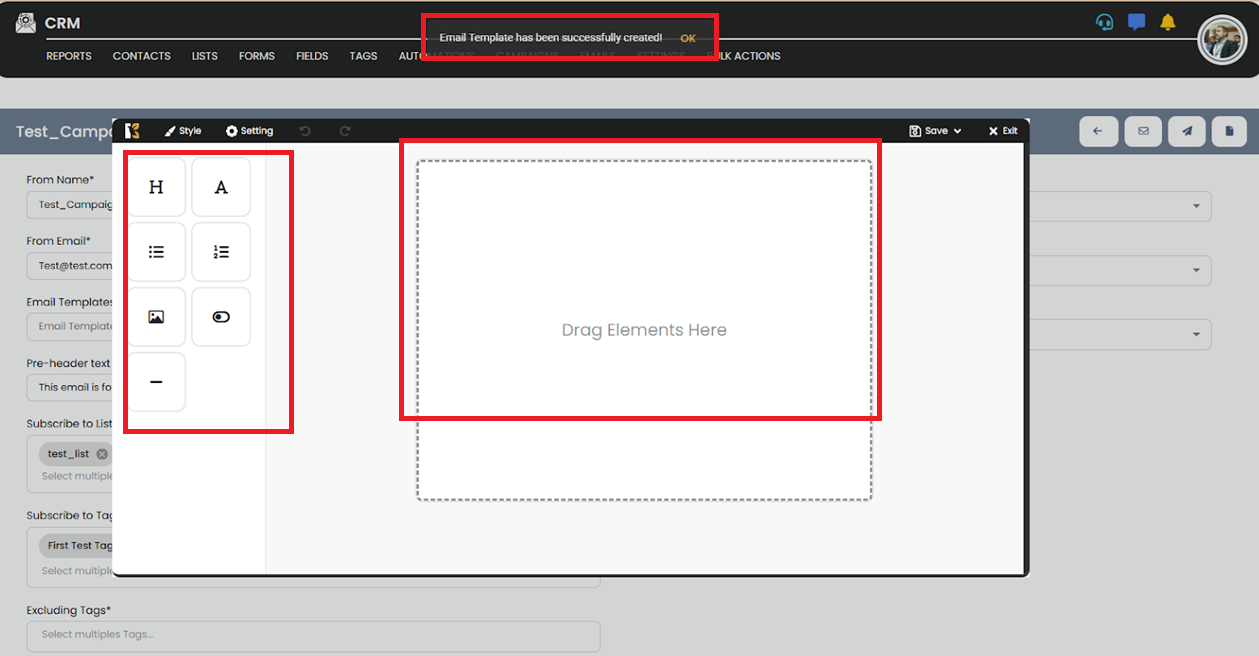This screenshot has width=1259, height=656.
Task: Remove the test_list chip
Action: point(102,454)
